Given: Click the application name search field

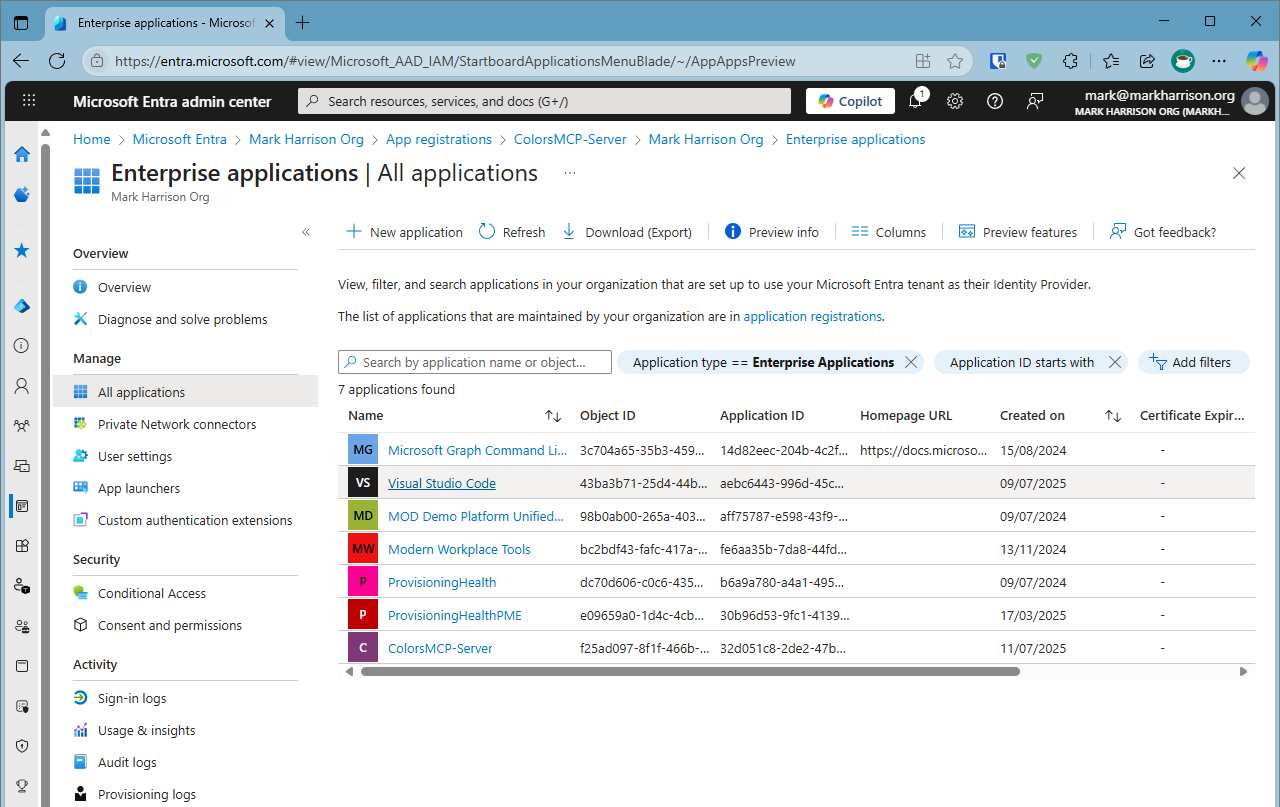Looking at the screenshot, I should pyautogui.click(x=474, y=362).
